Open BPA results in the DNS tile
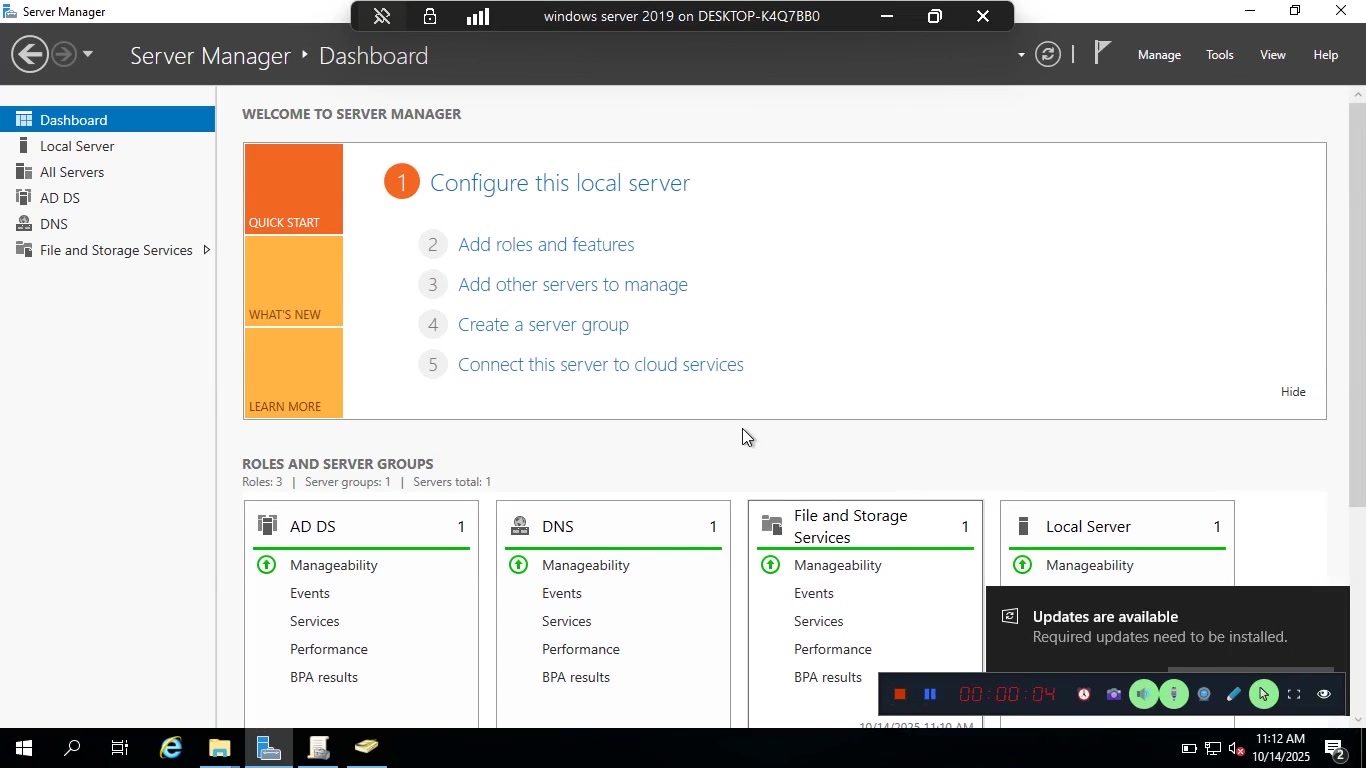Viewport: 1366px width, 768px height. click(576, 677)
